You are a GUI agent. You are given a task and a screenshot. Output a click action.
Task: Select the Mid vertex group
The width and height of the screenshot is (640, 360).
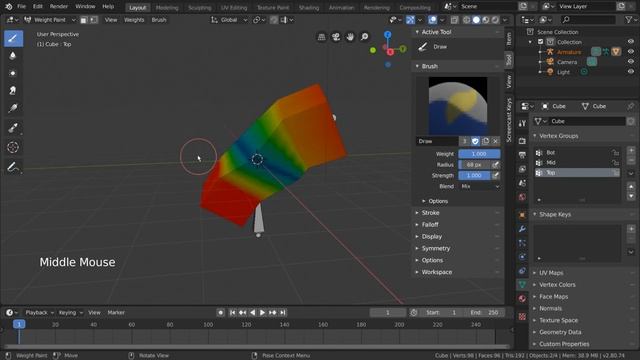577,162
